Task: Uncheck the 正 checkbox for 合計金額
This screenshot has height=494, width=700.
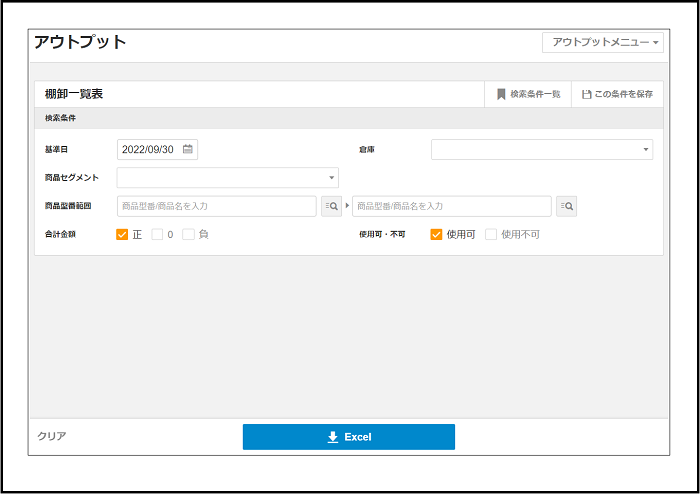Action: [122, 234]
